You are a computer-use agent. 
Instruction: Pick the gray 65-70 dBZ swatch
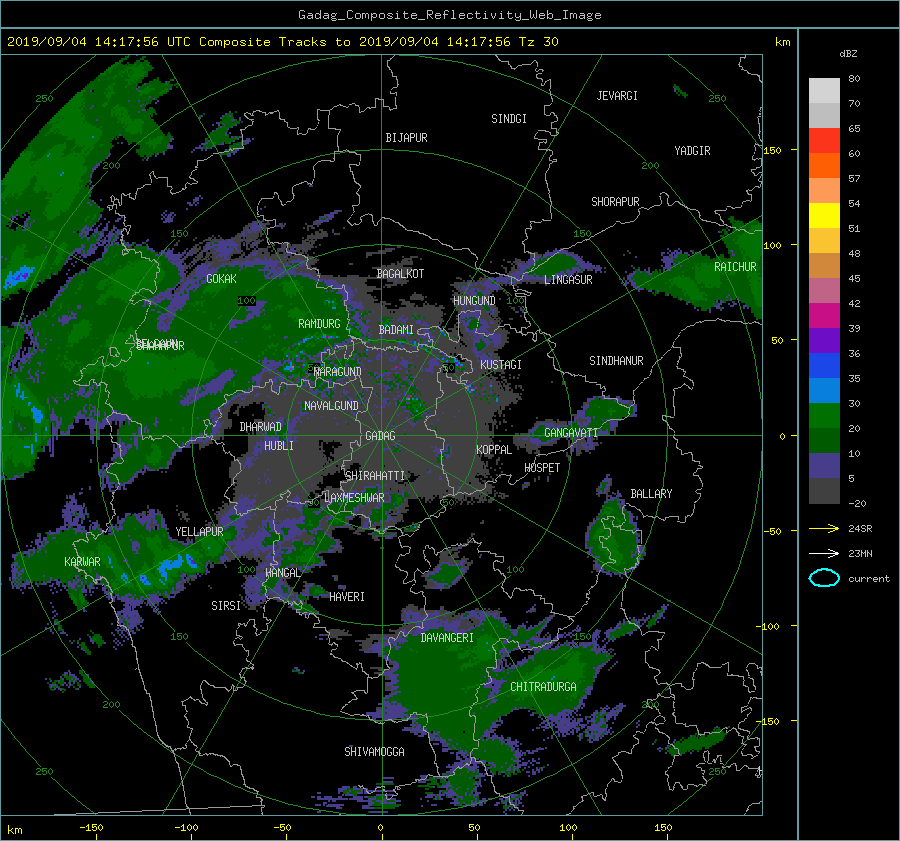pos(824,115)
